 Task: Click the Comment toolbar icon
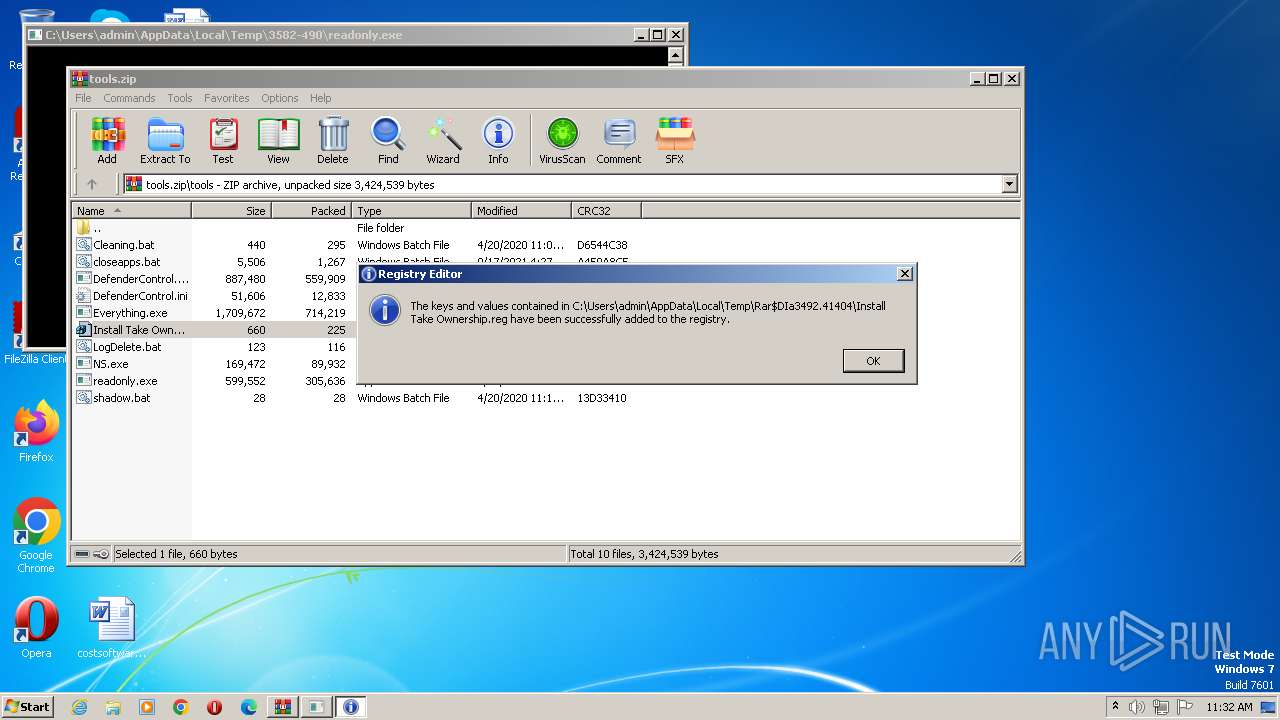tap(619, 140)
